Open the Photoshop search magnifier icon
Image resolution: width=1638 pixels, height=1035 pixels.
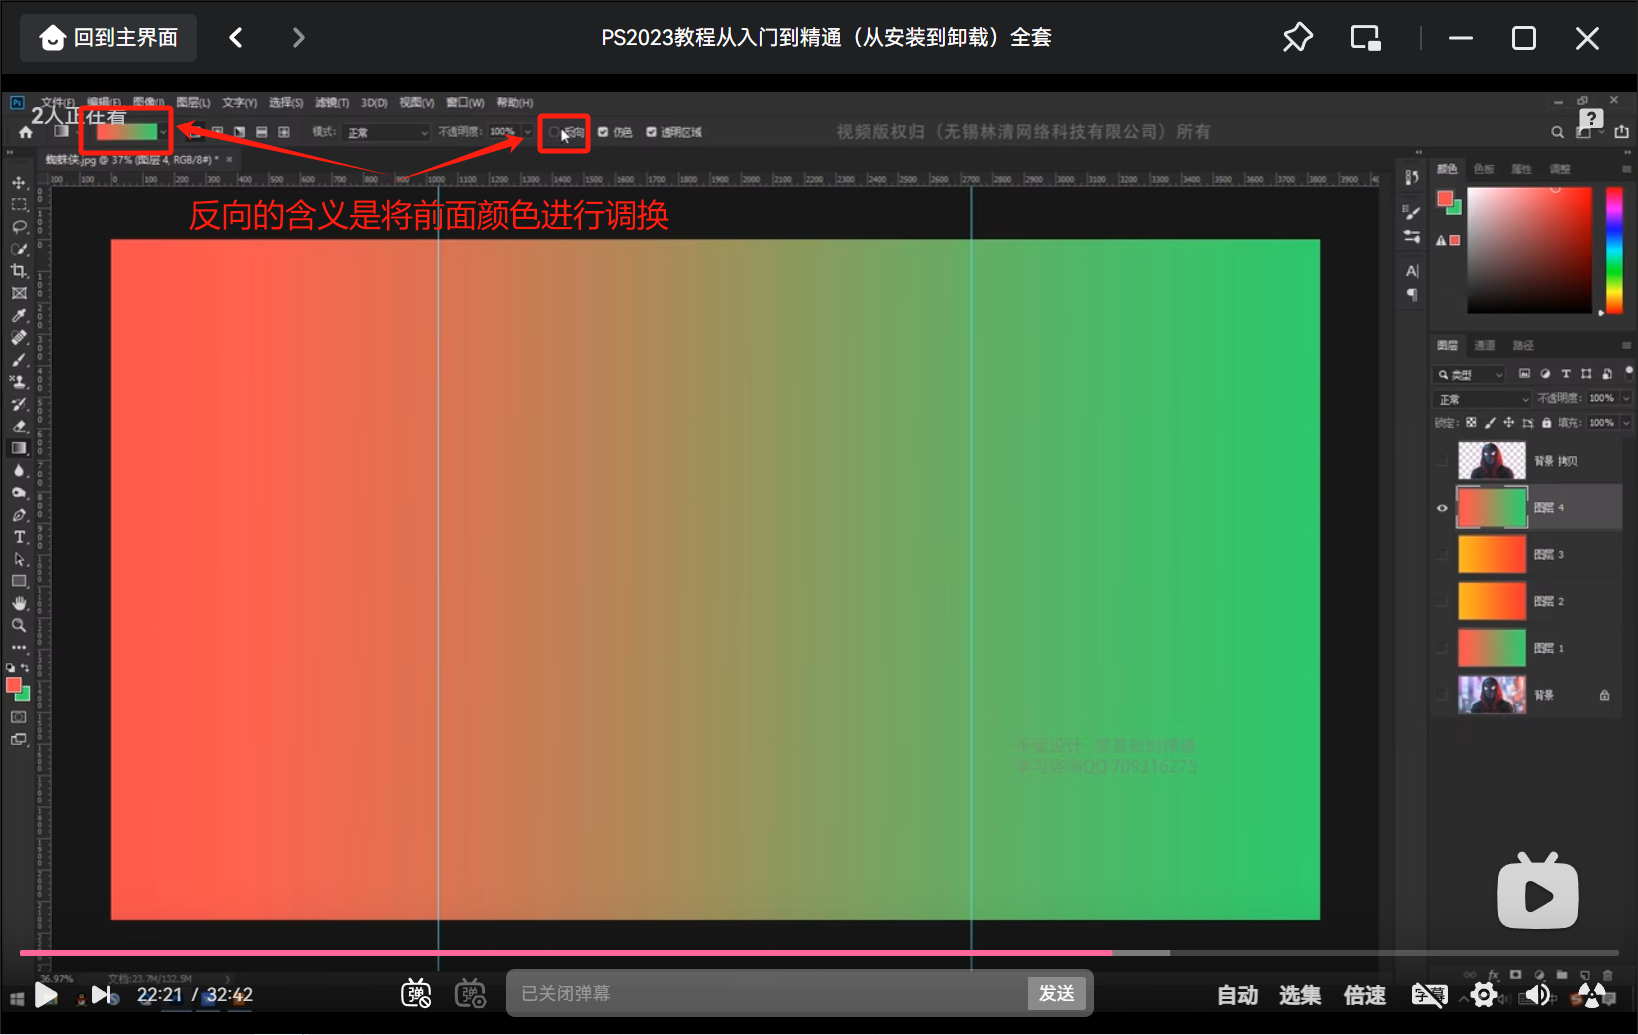(x=1557, y=132)
